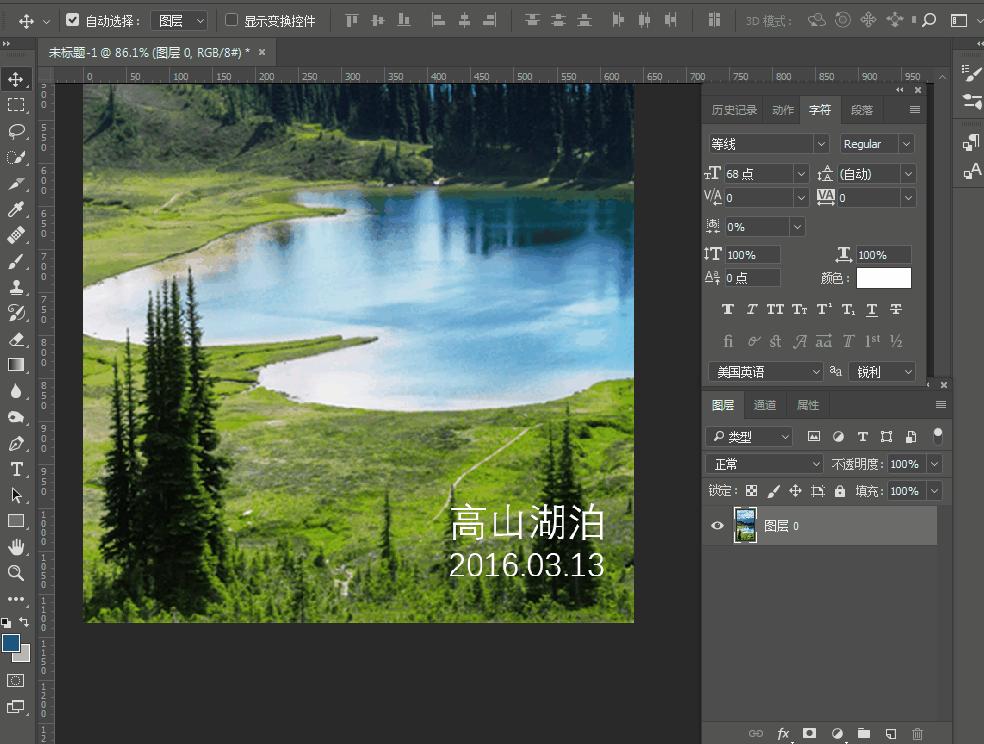Toggle faux bold text style
Screen dimensions: 984x744
click(727, 309)
